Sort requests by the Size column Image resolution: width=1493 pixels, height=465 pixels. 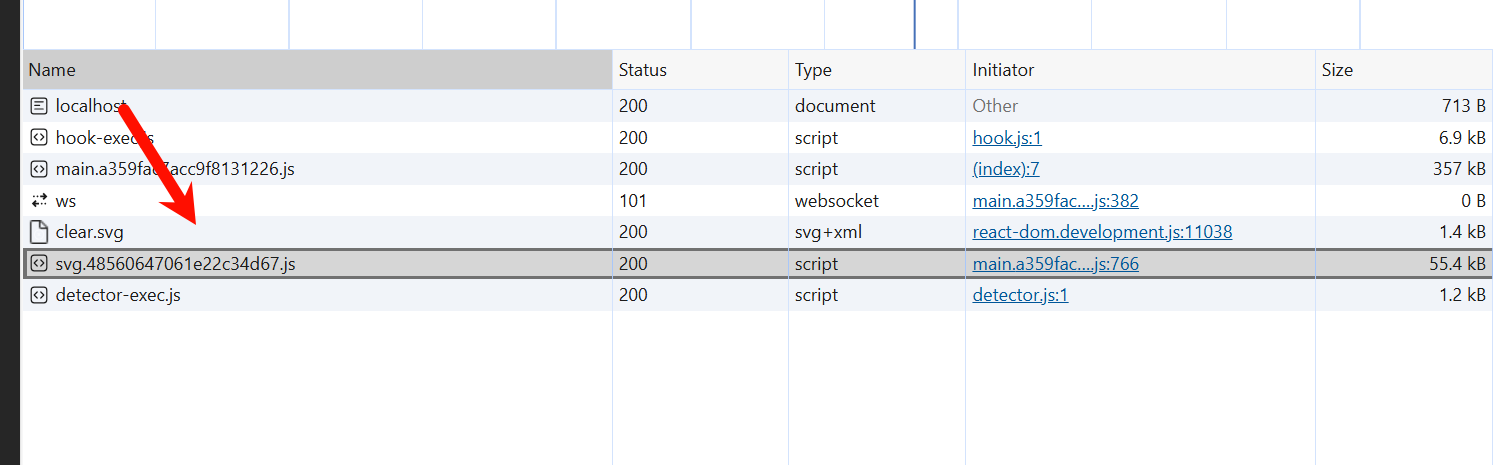pos(1337,70)
